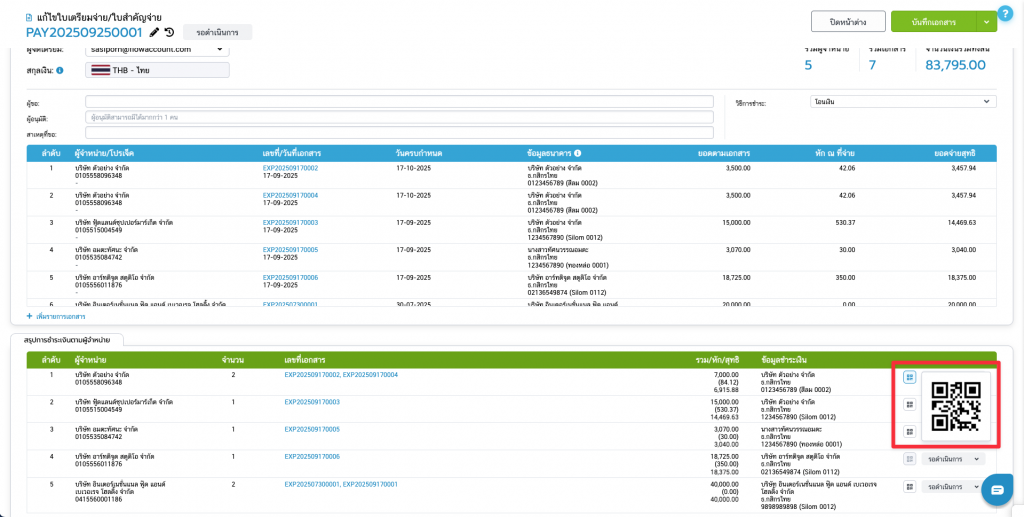Expand the green save button dropdown arrow
Screen dimensions: 1024x517
click(x=987, y=22)
